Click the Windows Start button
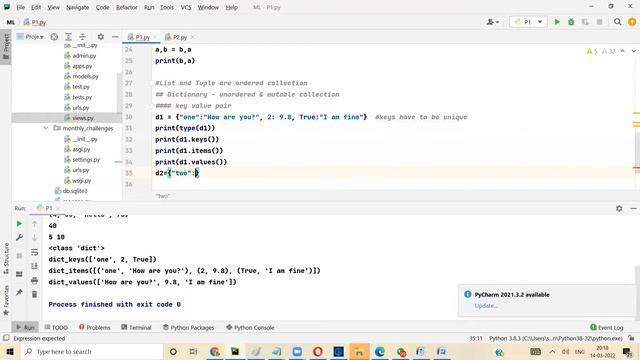 click(x=10, y=351)
